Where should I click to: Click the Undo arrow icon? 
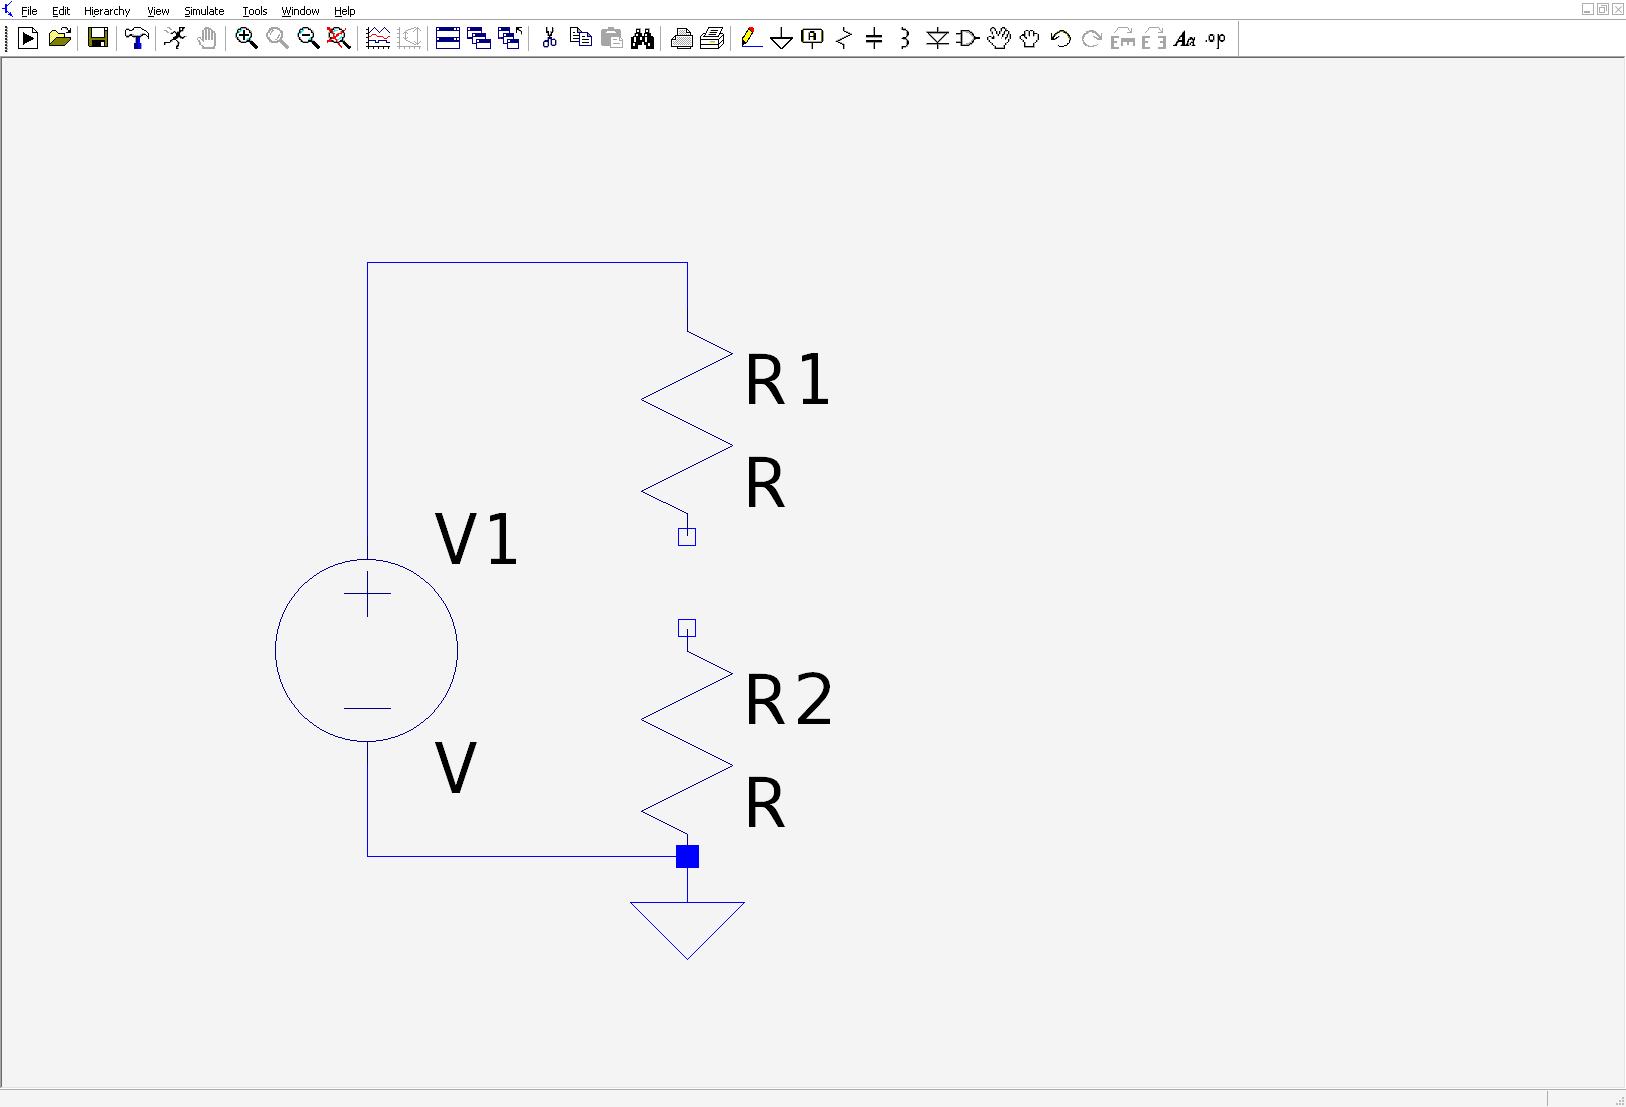(x=1060, y=39)
